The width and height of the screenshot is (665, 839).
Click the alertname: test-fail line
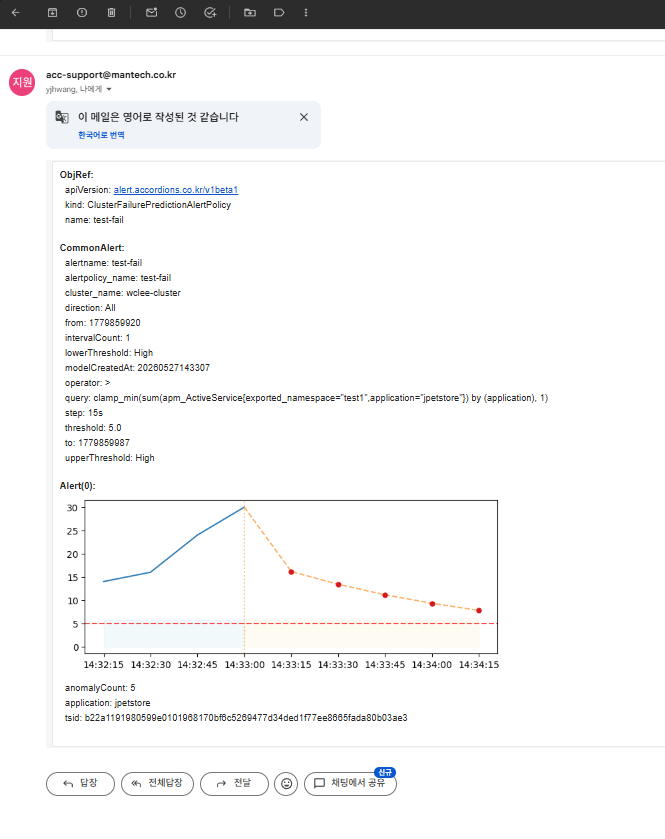103,263
